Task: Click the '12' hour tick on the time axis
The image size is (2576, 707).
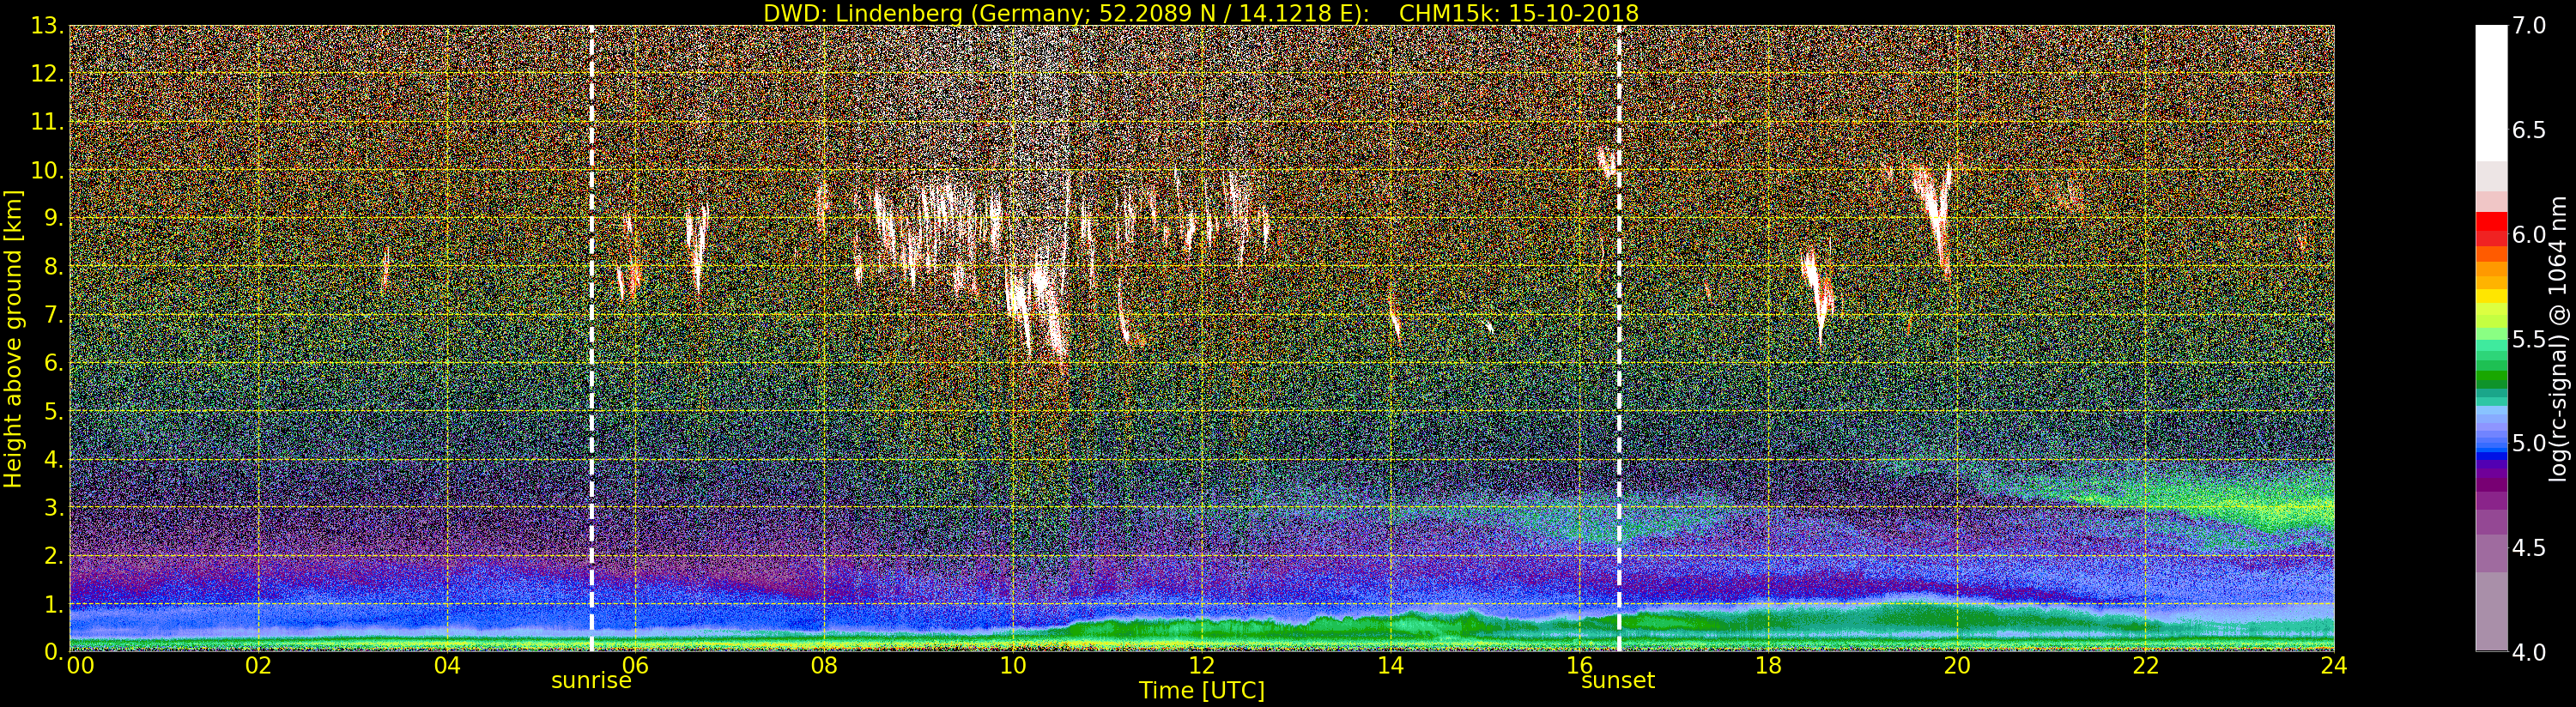Action: pos(1201,667)
